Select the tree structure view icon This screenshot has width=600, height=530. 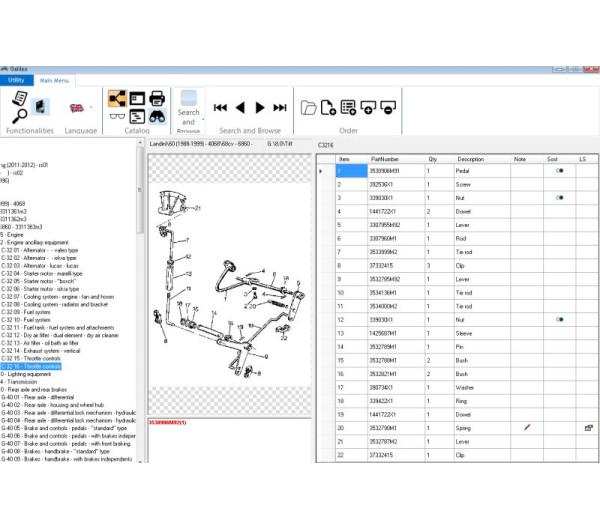click(117, 98)
